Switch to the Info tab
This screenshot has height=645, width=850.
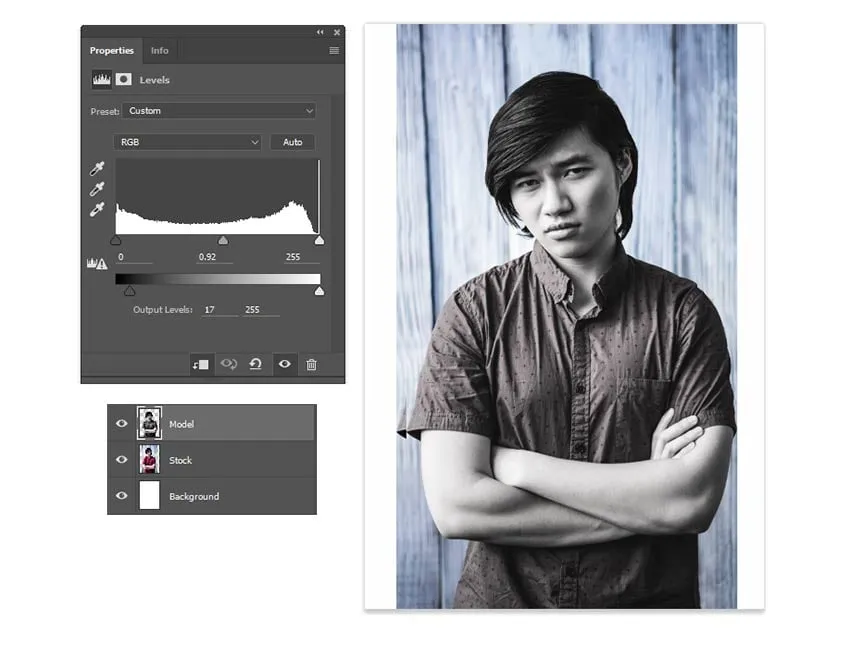click(160, 51)
